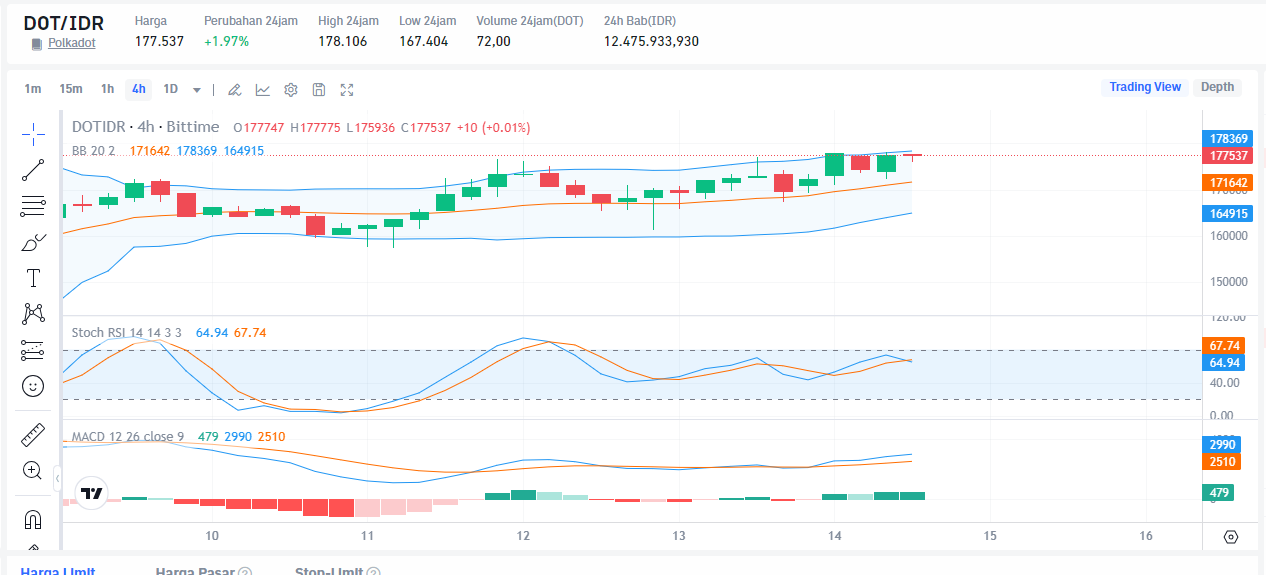Open the drawing style pencil icon
Screen dimensions: 1266x575
tap(234, 89)
